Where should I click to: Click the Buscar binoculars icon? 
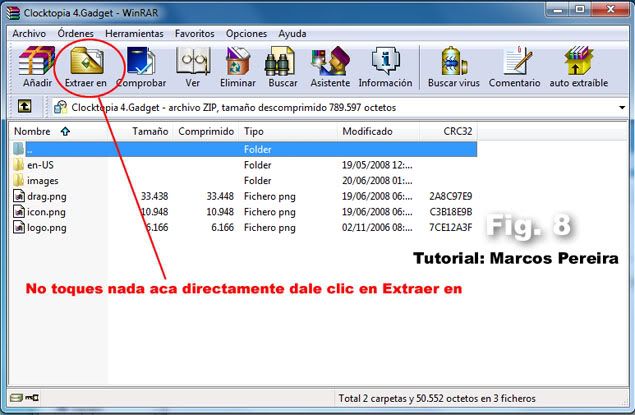279,61
